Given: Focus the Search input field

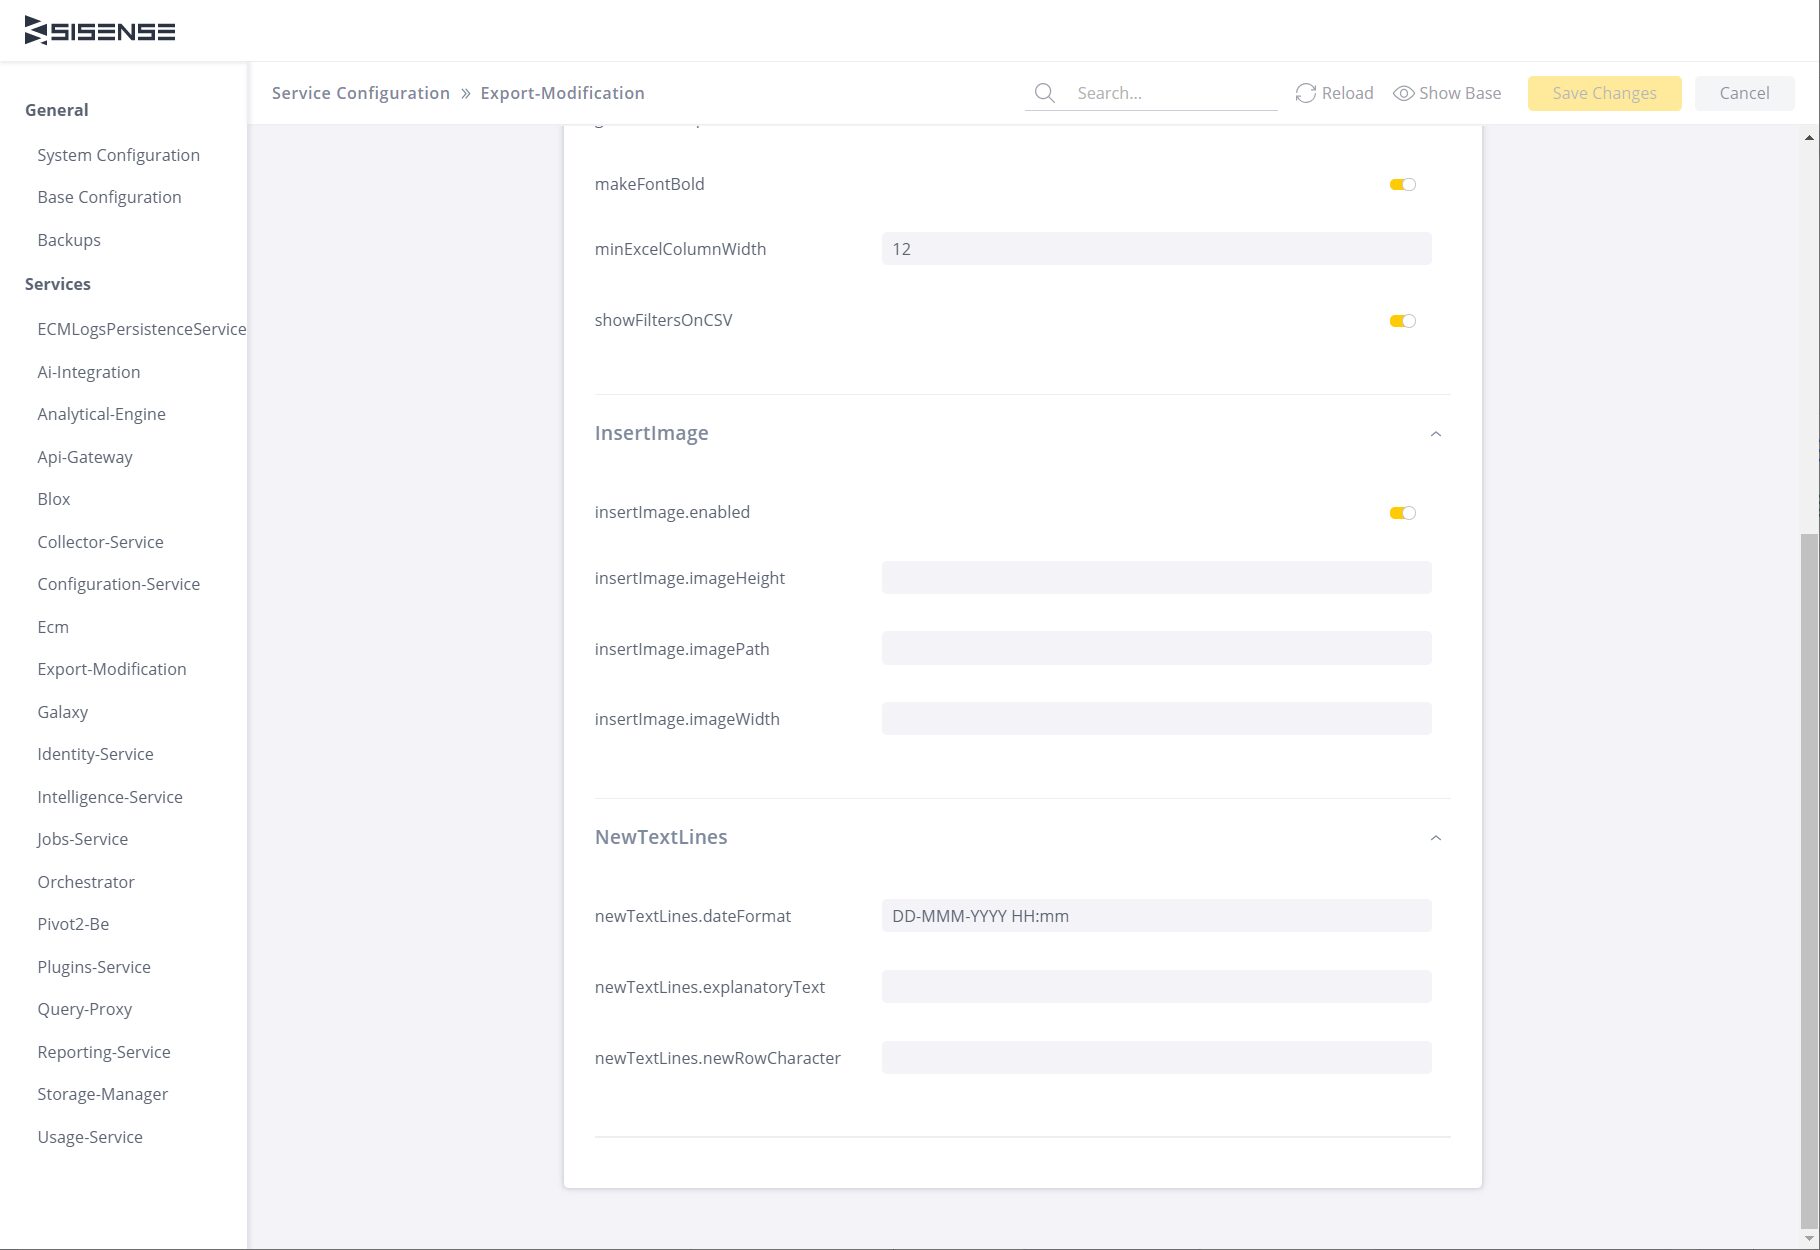Looking at the screenshot, I should [1170, 93].
